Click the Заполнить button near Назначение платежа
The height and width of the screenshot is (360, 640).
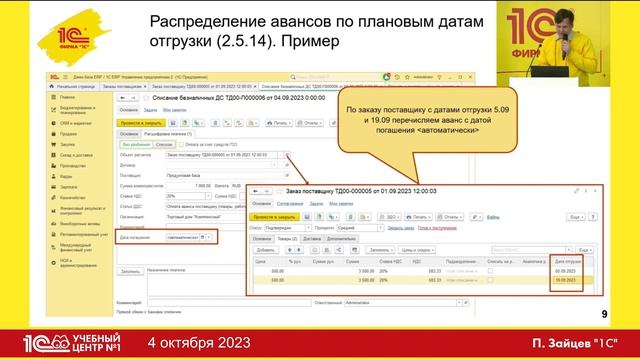click(130, 271)
